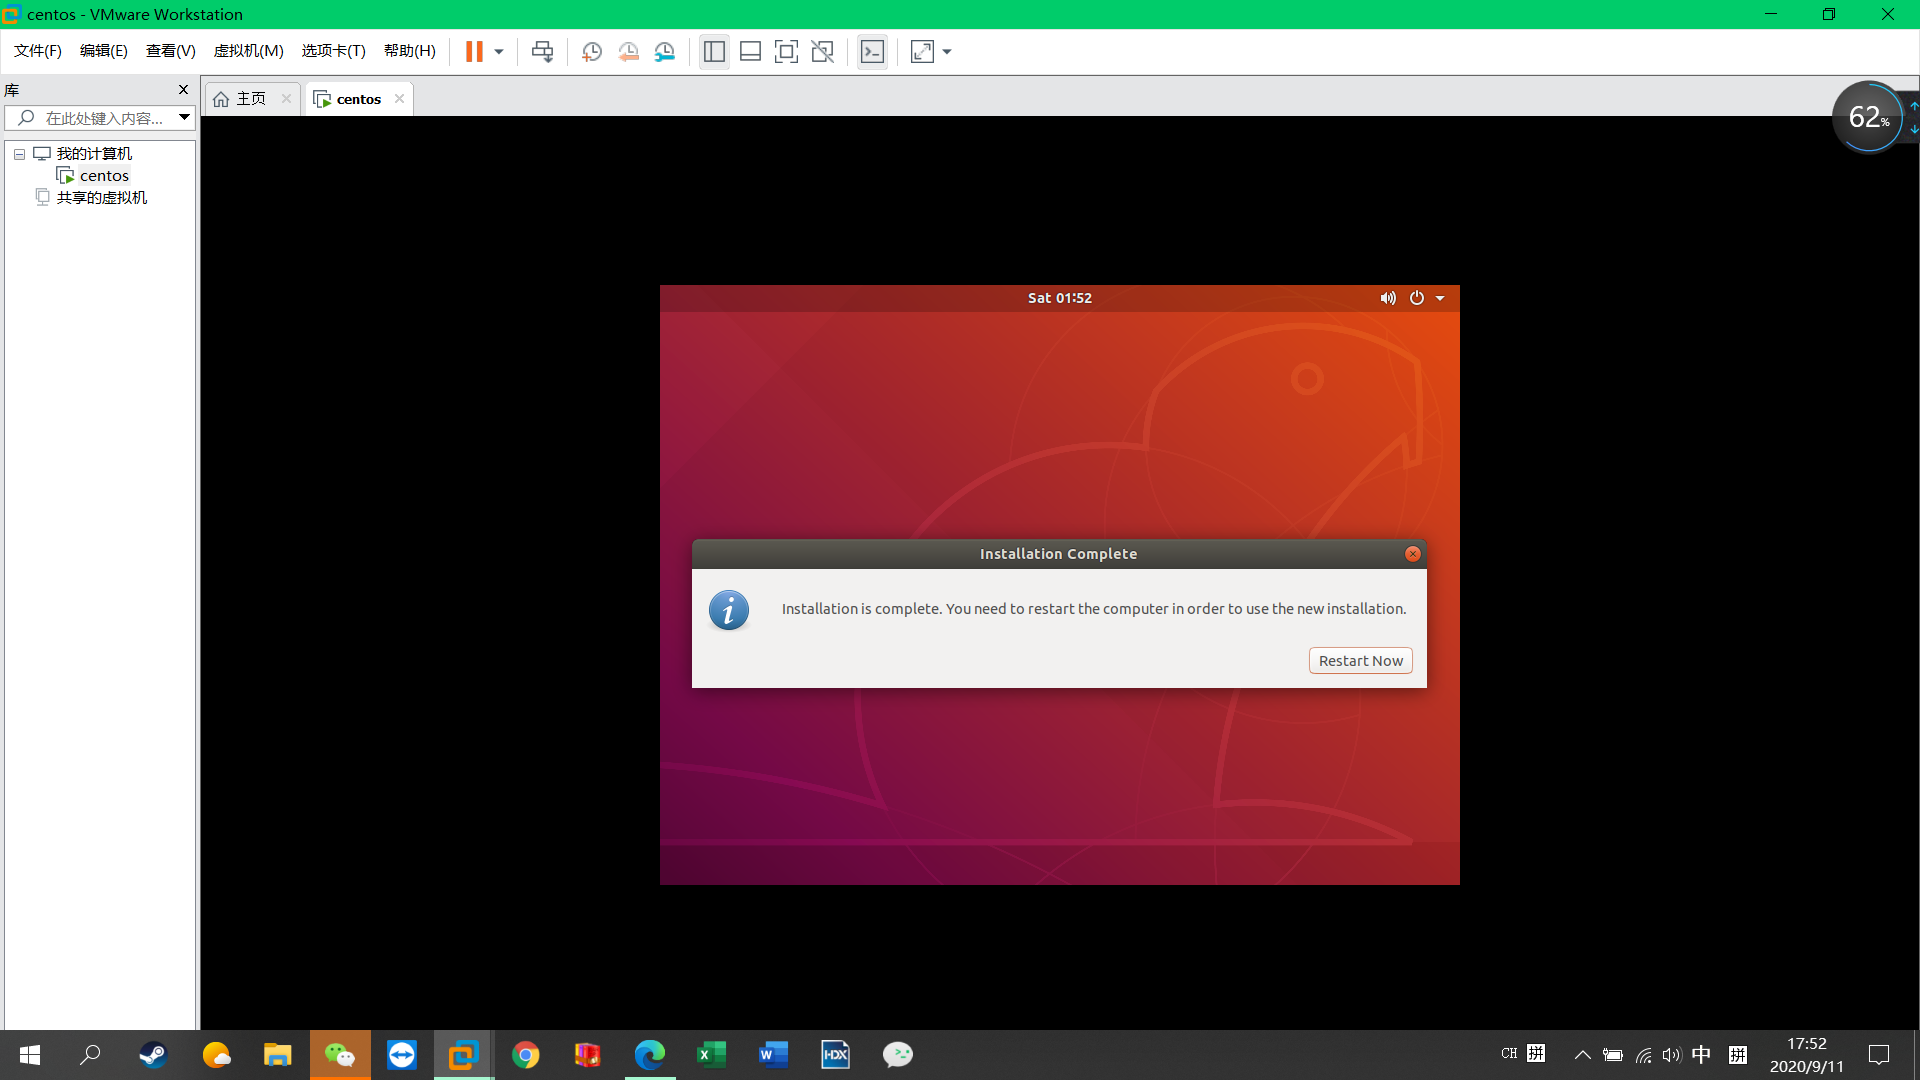Open the 文件(F) menu

click(x=38, y=51)
